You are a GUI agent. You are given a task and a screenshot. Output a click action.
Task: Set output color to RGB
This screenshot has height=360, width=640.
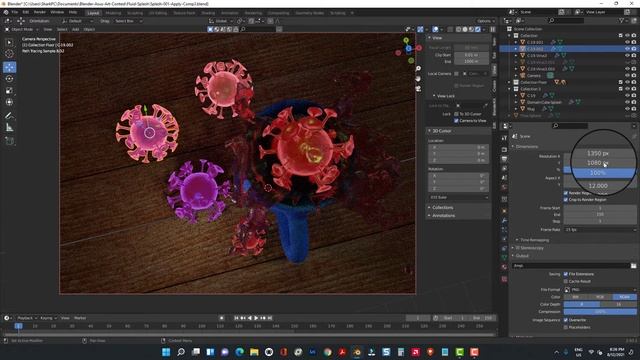coord(600,297)
